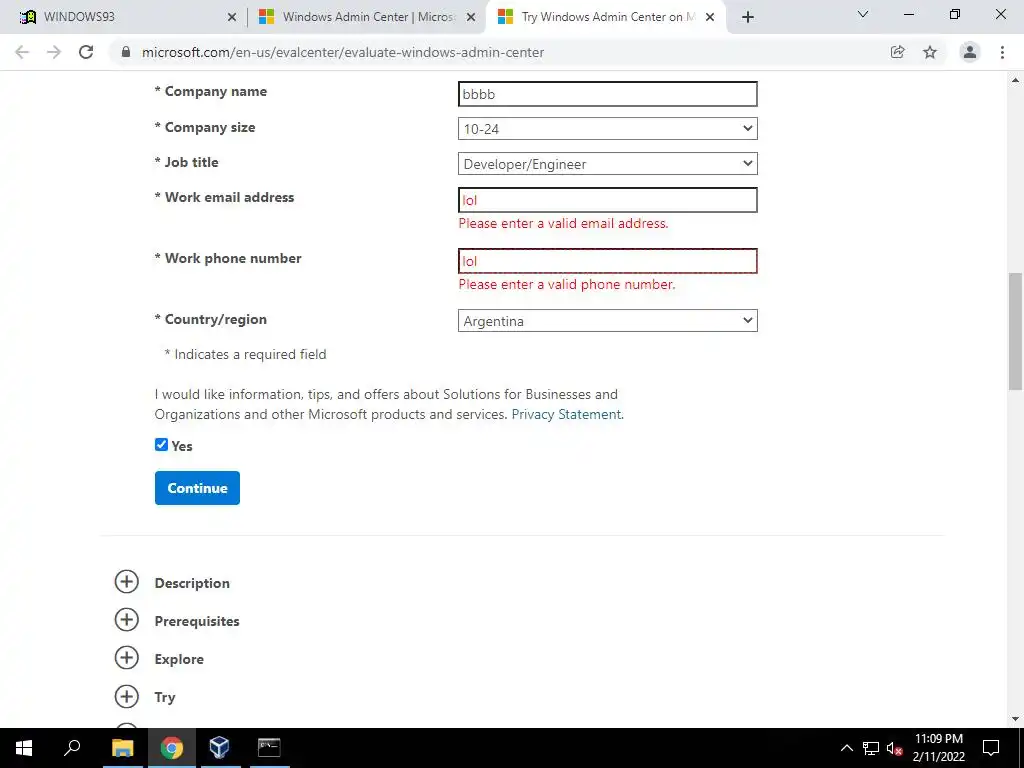Show hidden system tray icons
The height and width of the screenshot is (768, 1024).
tap(846, 748)
